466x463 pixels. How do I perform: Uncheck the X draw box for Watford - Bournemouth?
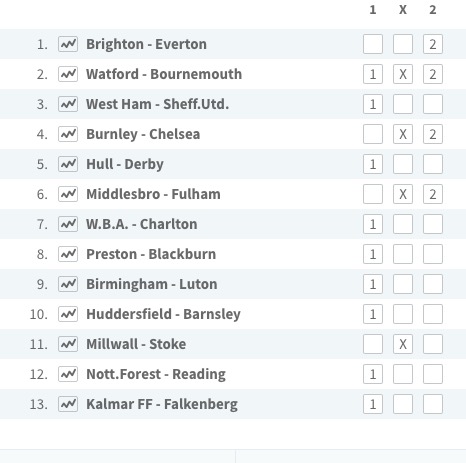(403, 74)
